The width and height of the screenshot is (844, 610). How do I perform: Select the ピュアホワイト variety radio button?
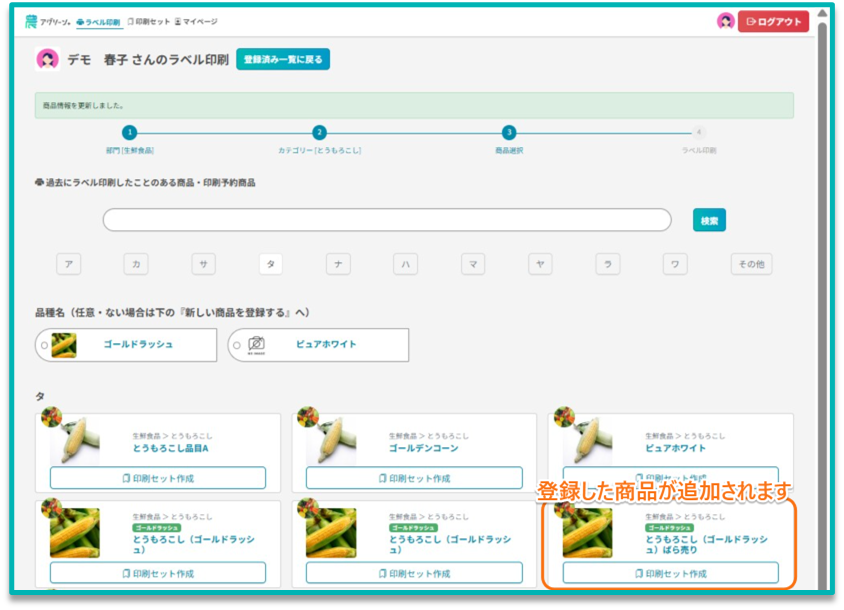click(x=236, y=345)
